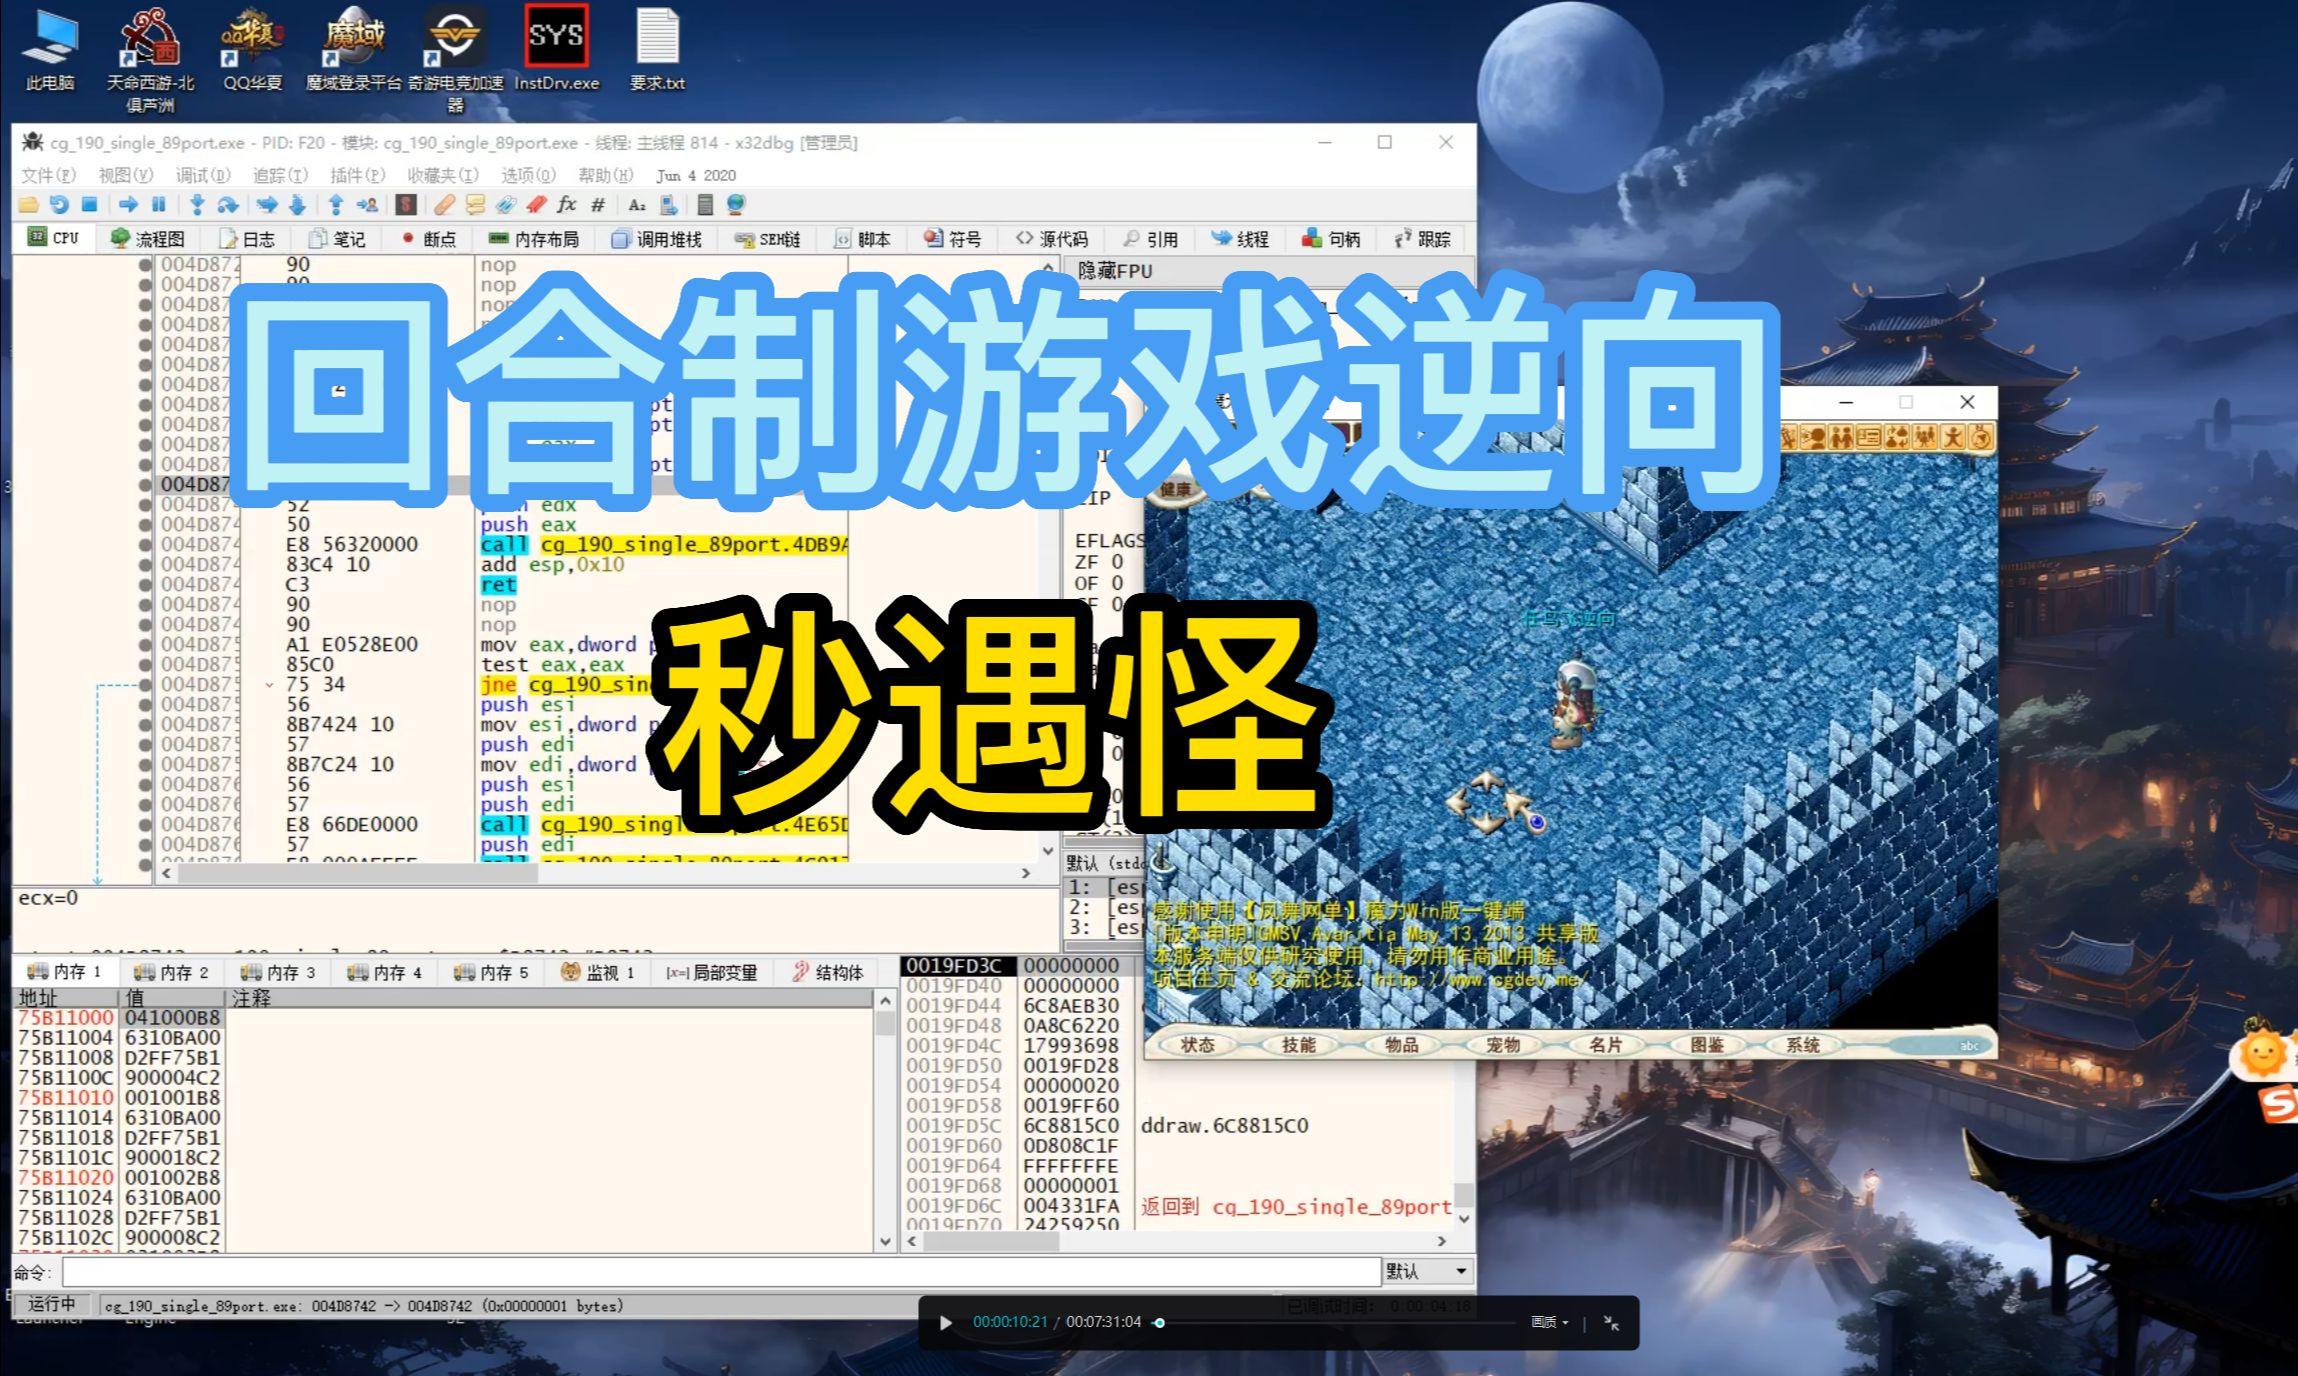Open the calculator icon in toolbar
The image size is (2298, 1376).
pos(705,205)
